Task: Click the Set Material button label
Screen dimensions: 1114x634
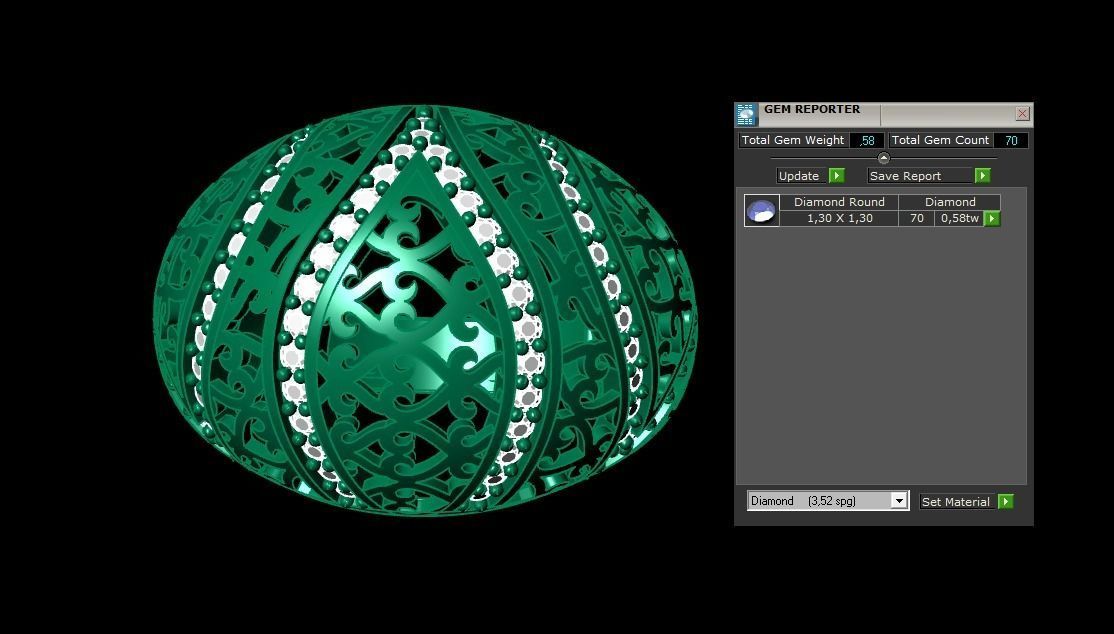Action: (x=956, y=502)
